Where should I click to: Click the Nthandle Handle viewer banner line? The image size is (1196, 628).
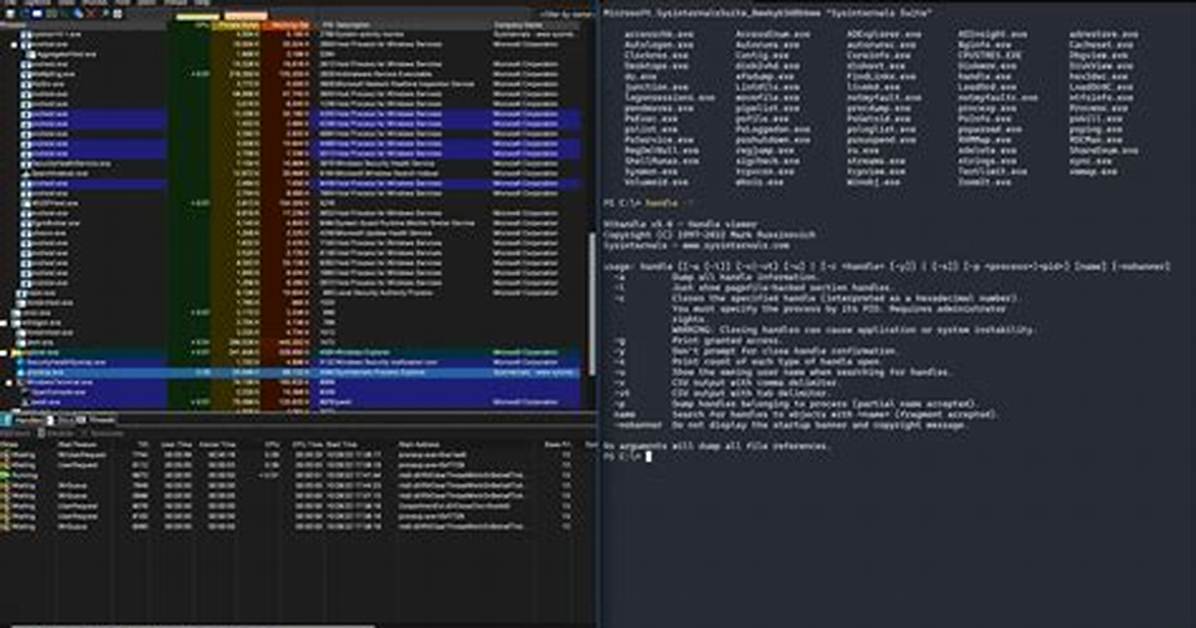point(680,224)
